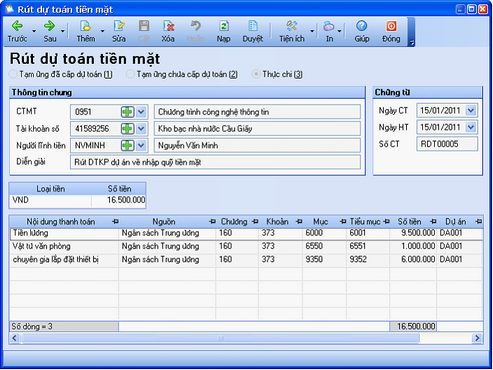Expand the Trước button dropdown arrow
This screenshot has width=493, height=370.
pyautogui.click(x=34, y=31)
